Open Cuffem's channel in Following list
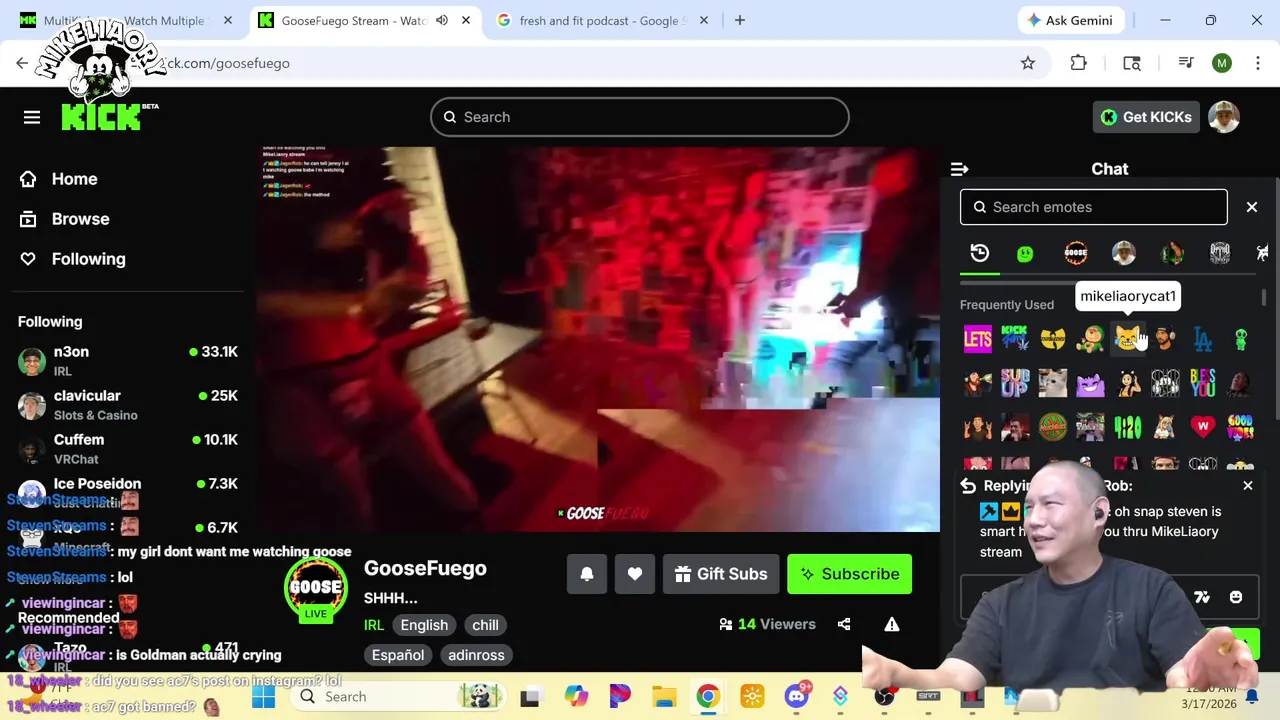This screenshot has width=1280, height=720. [128, 449]
